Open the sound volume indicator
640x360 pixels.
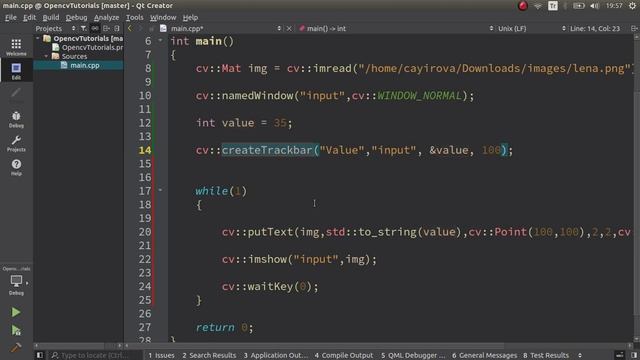pos(595,6)
